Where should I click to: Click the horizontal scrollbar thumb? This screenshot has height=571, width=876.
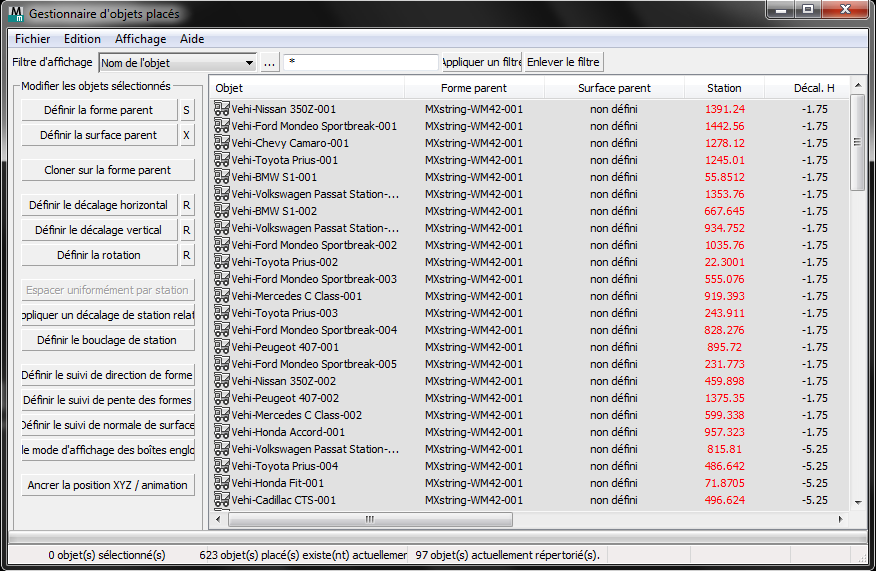click(370, 519)
